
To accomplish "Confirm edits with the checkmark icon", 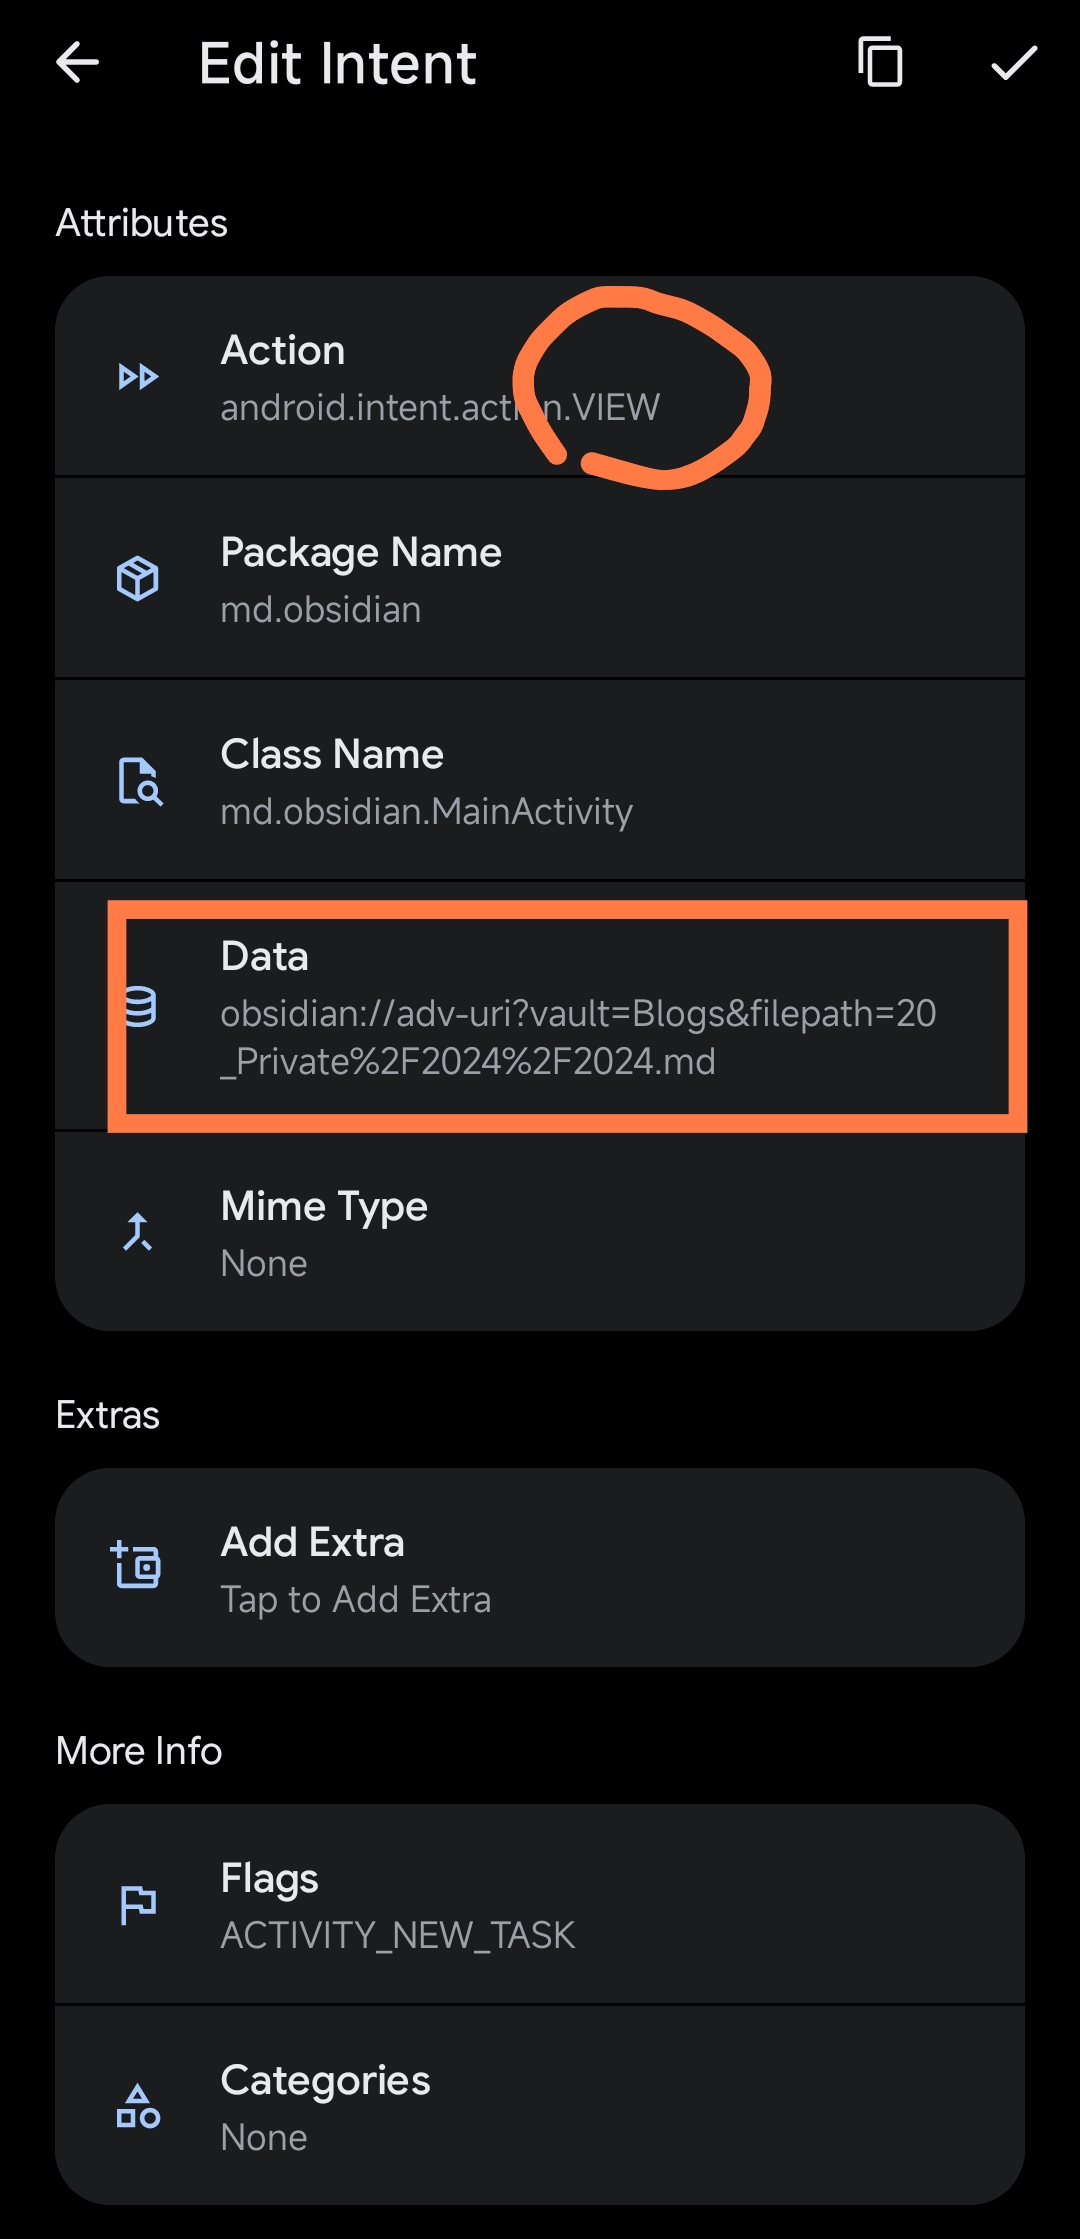I will click(x=1013, y=63).
